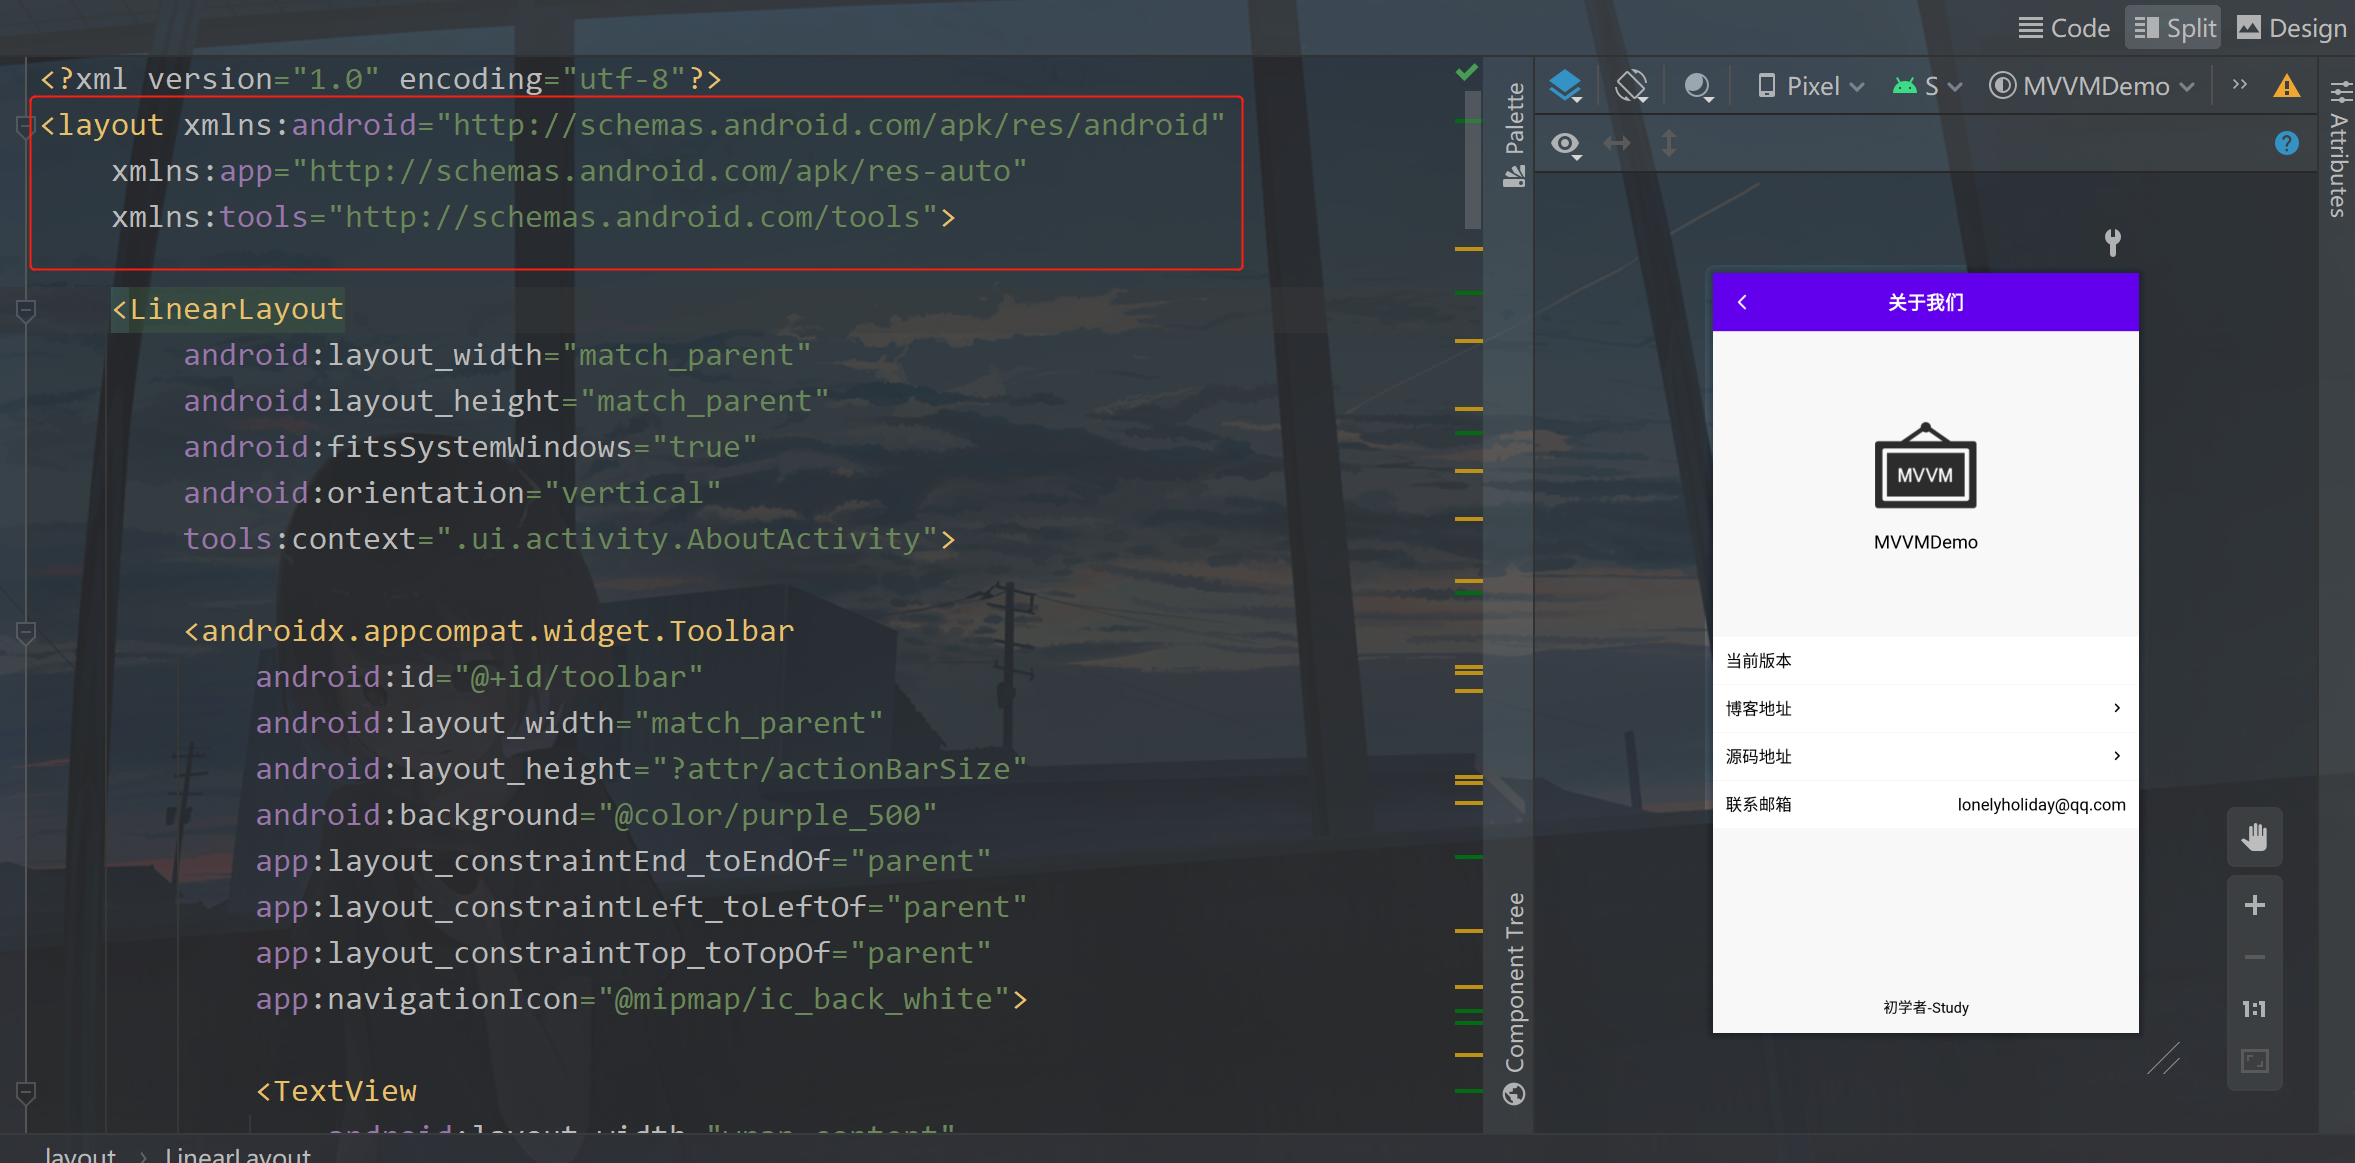This screenshot has width=2355, height=1163.
Task: Toggle horizontal orientation constraint icon
Action: pos(1617,144)
